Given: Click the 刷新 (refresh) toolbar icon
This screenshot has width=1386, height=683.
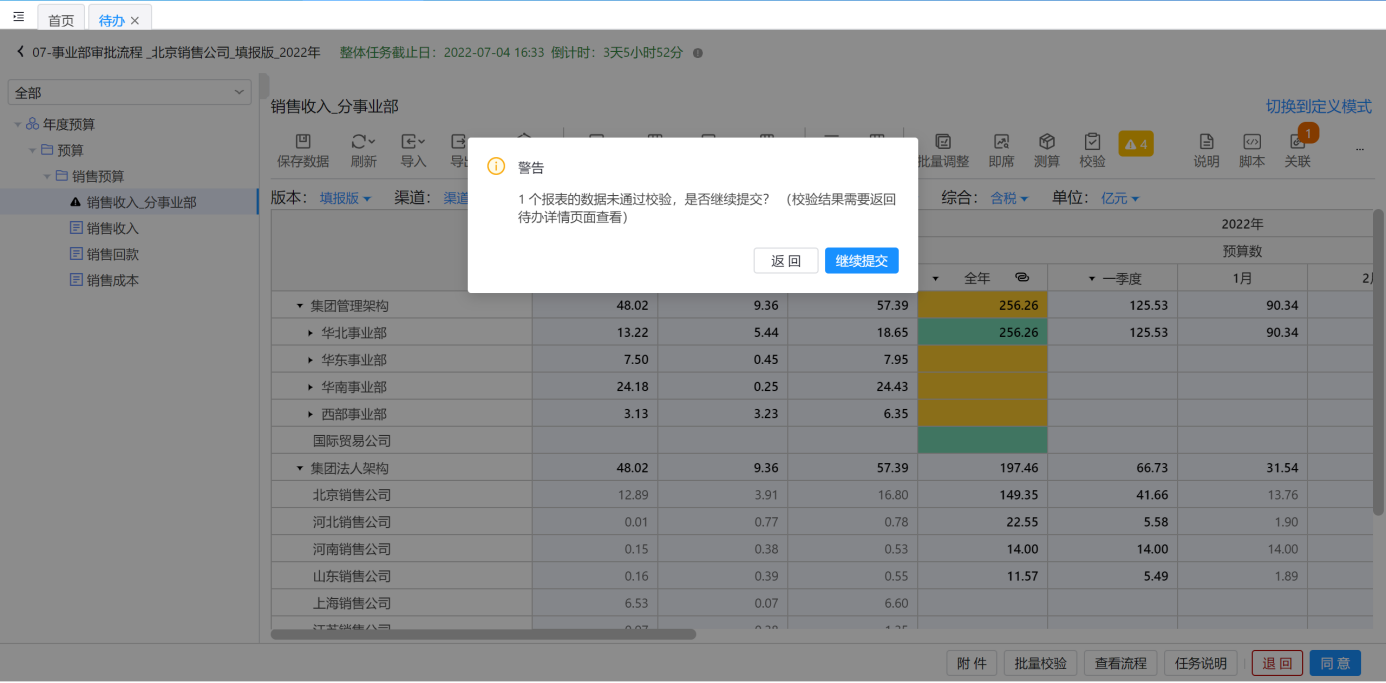Looking at the screenshot, I should pyautogui.click(x=363, y=143).
